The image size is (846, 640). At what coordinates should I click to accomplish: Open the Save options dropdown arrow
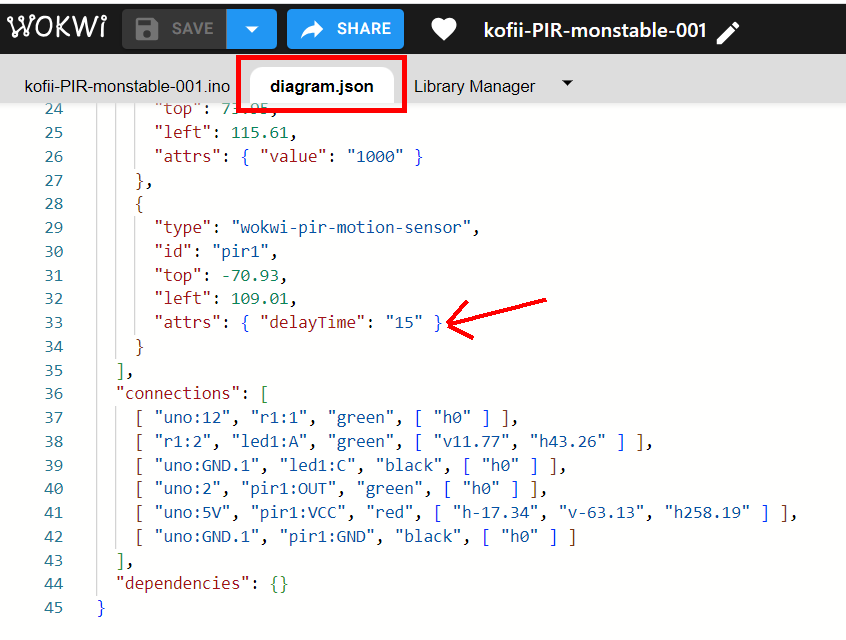click(x=250, y=30)
